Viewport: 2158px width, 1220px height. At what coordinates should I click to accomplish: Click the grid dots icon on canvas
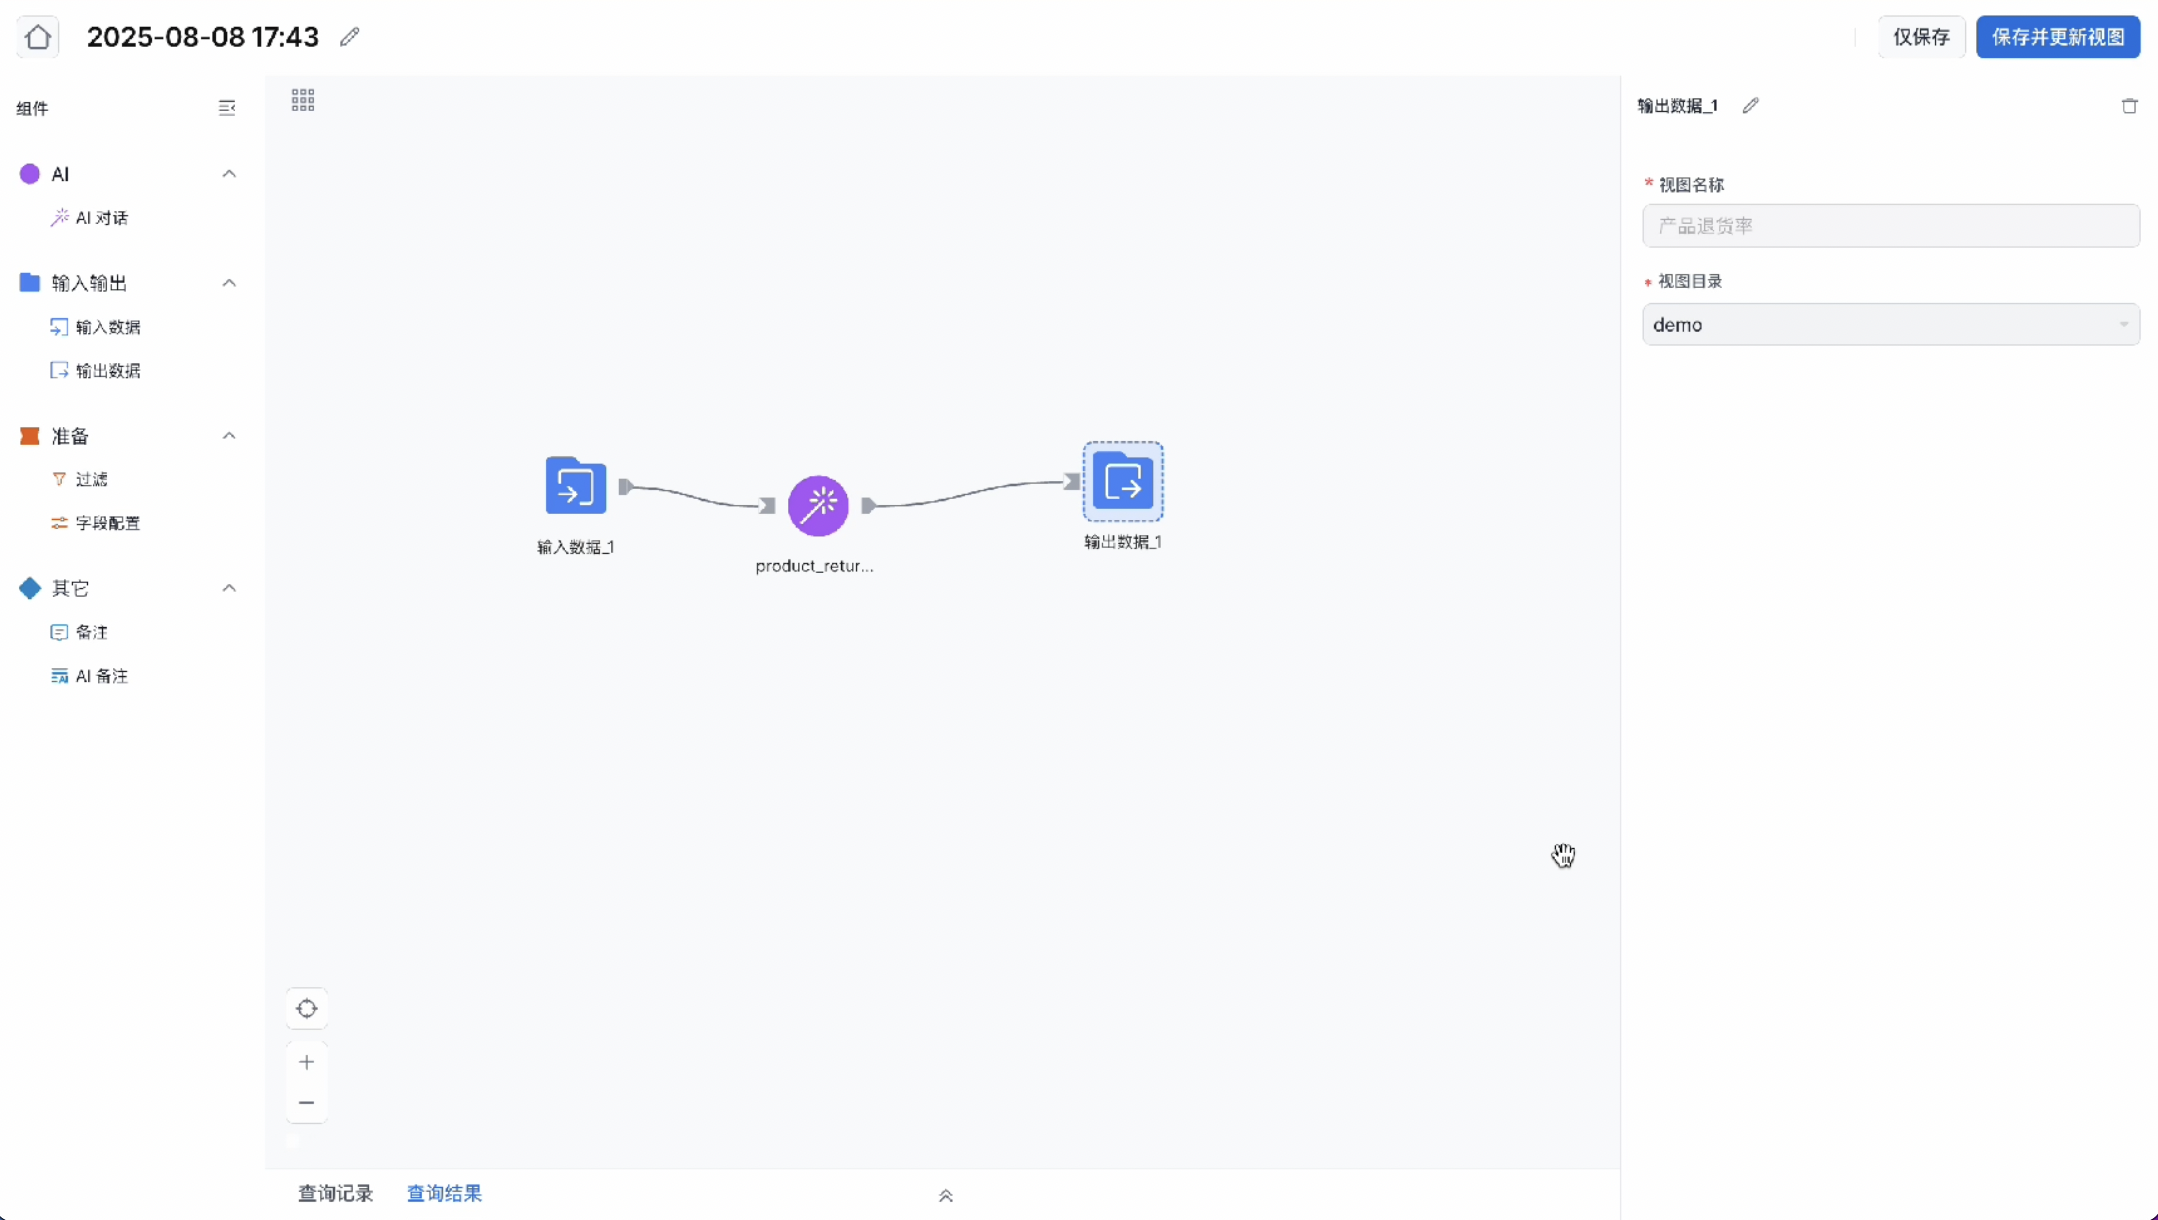(303, 100)
